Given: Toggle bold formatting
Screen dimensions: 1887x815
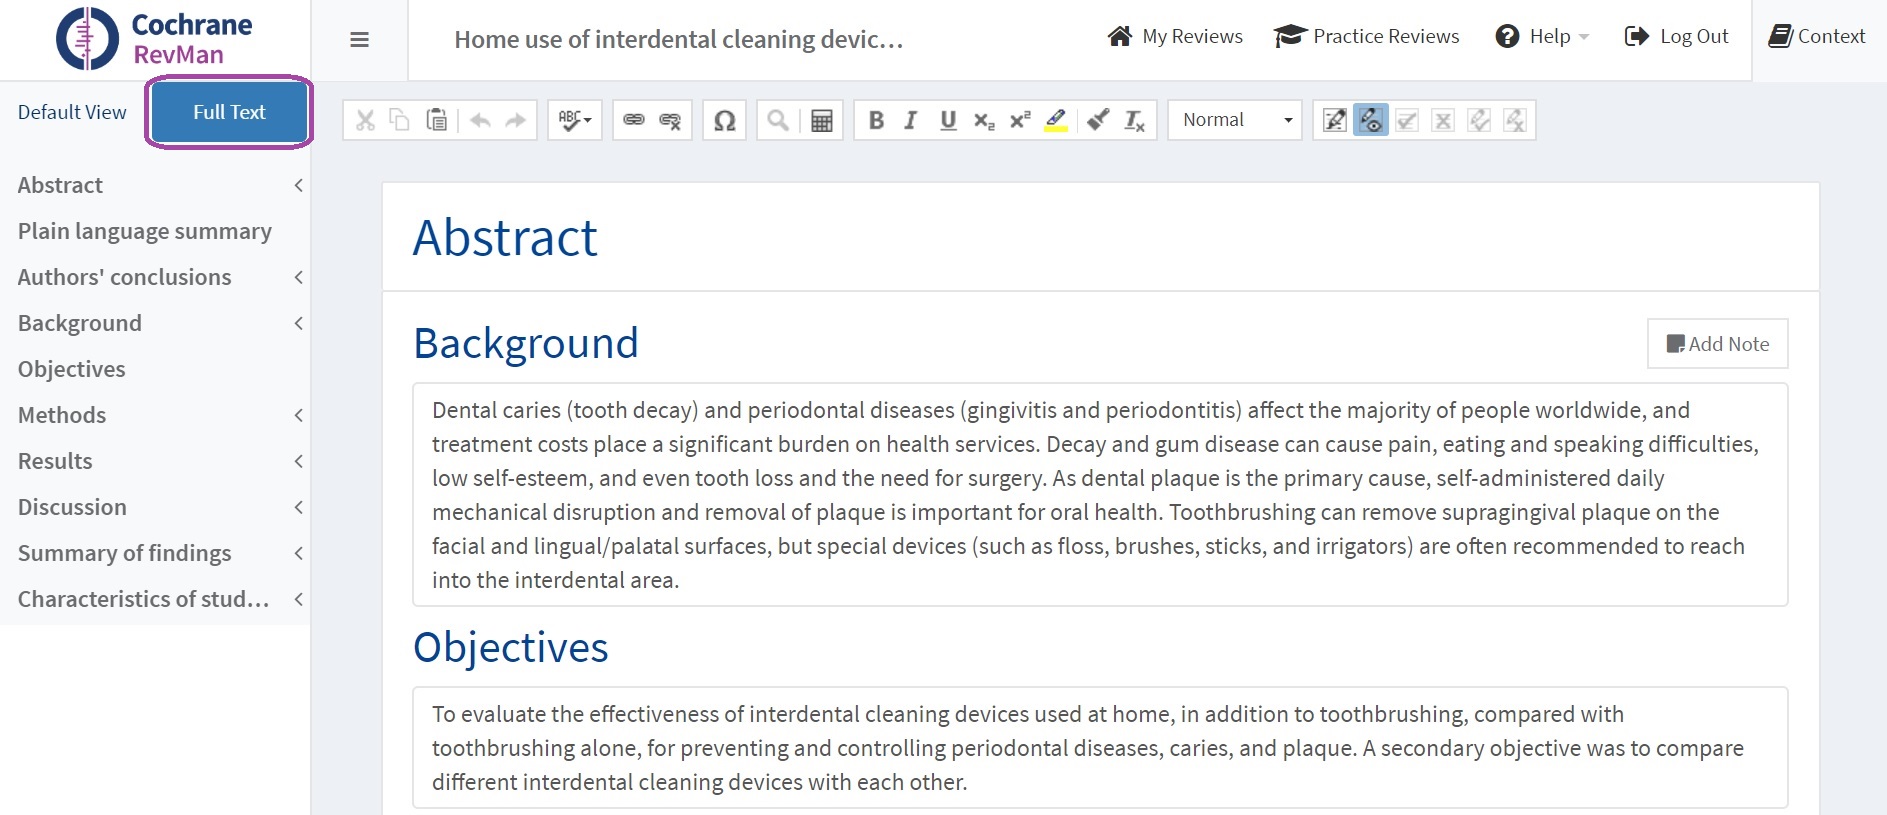Looking at the screenshot, I should pos(876,121).
